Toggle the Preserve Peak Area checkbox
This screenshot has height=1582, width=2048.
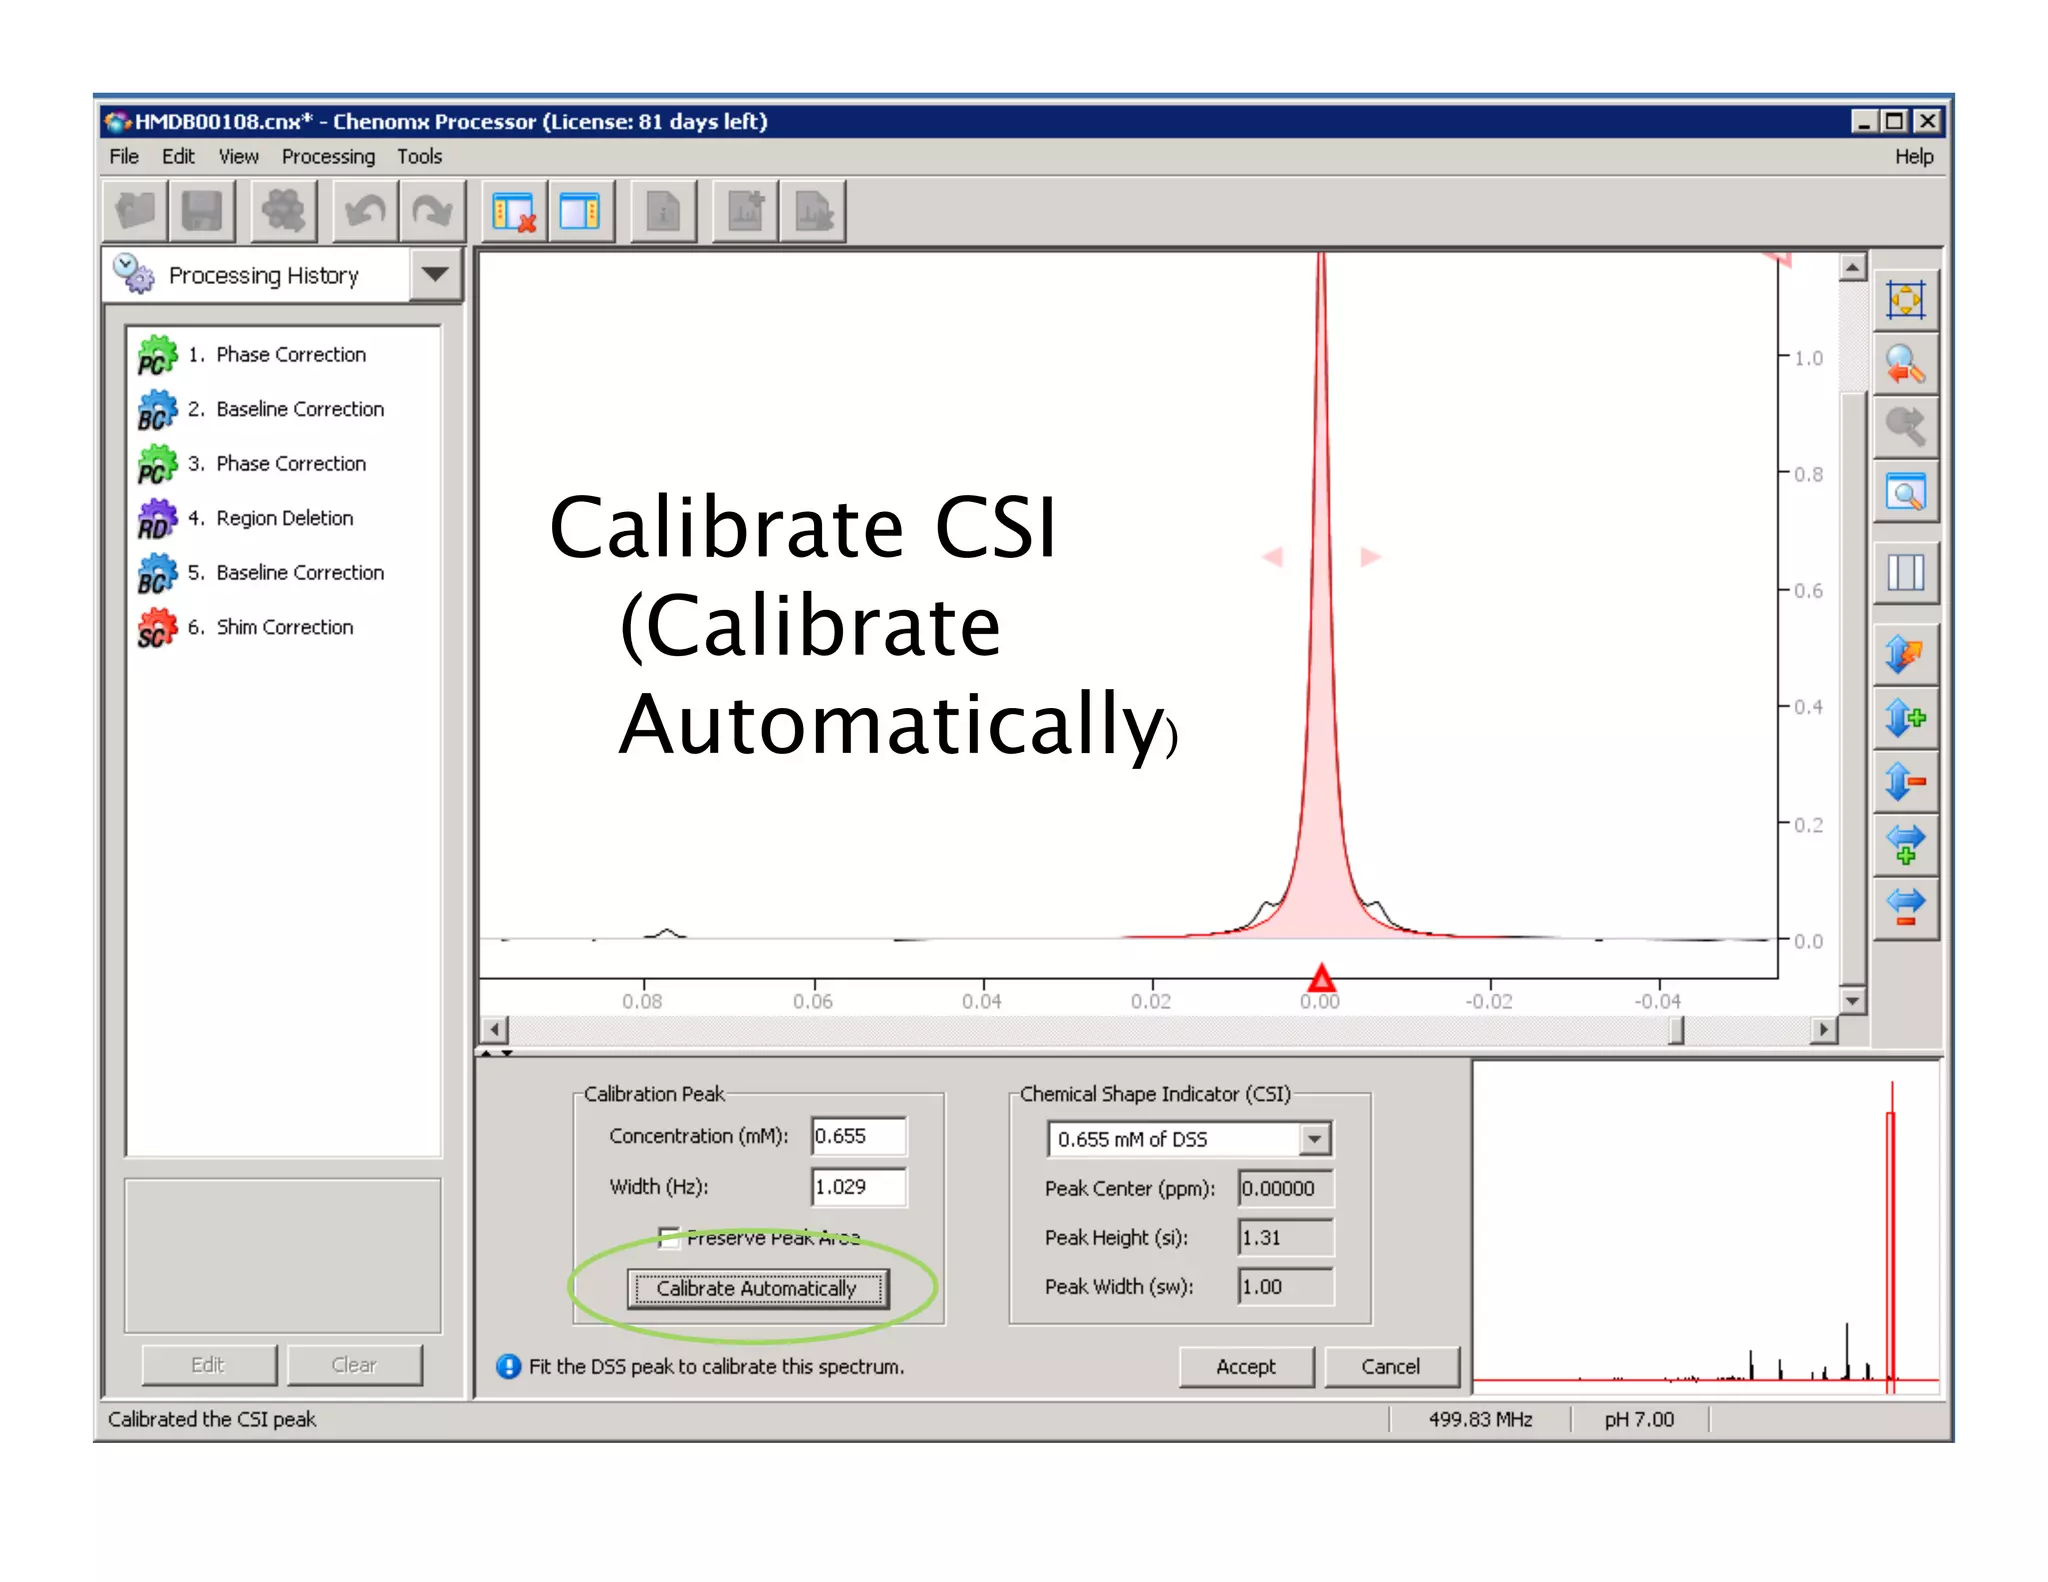coord(669,1238)
